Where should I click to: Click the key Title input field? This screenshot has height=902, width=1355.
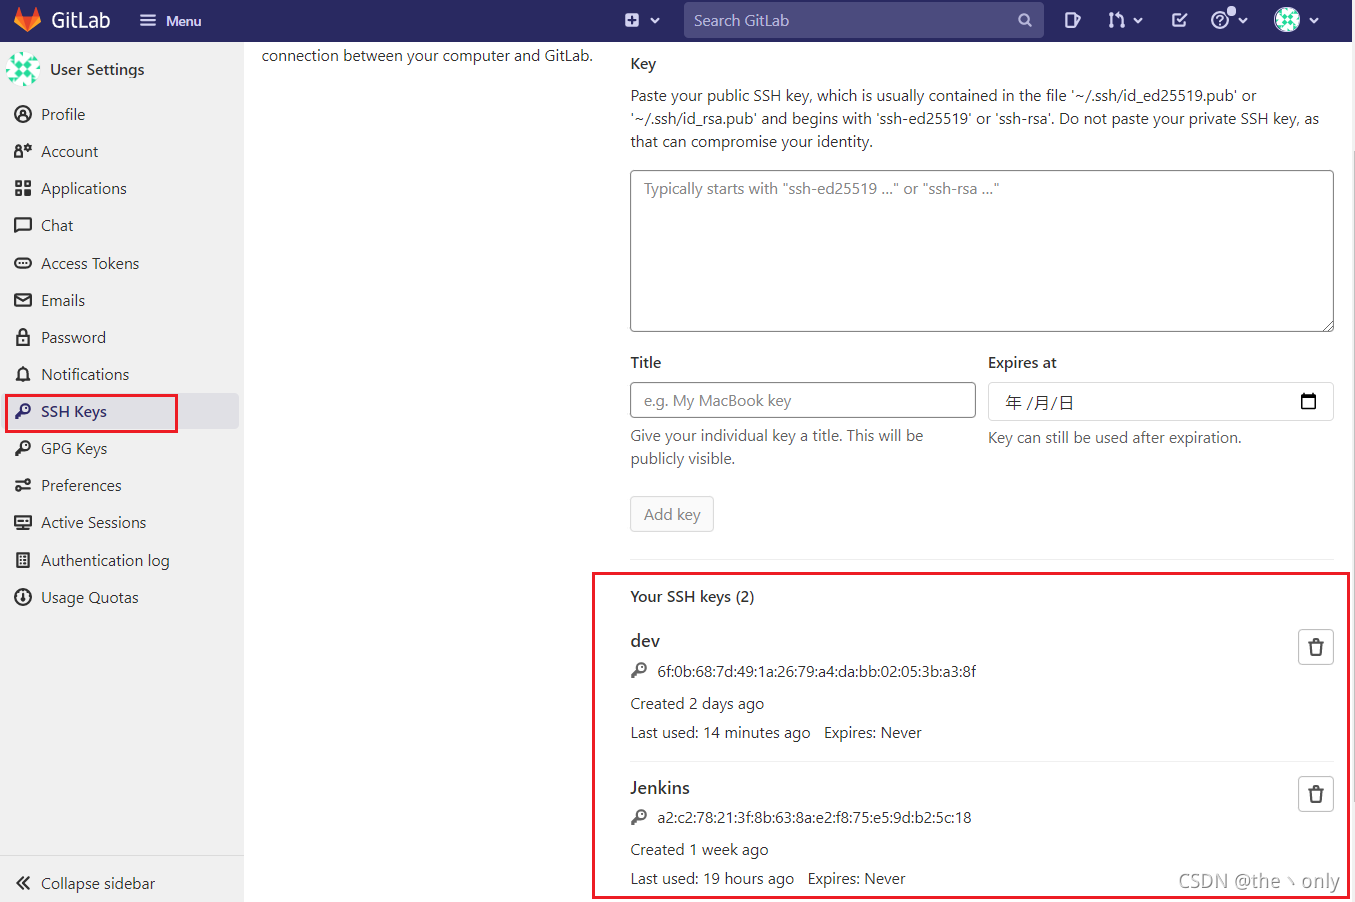(x=803, y=400)
